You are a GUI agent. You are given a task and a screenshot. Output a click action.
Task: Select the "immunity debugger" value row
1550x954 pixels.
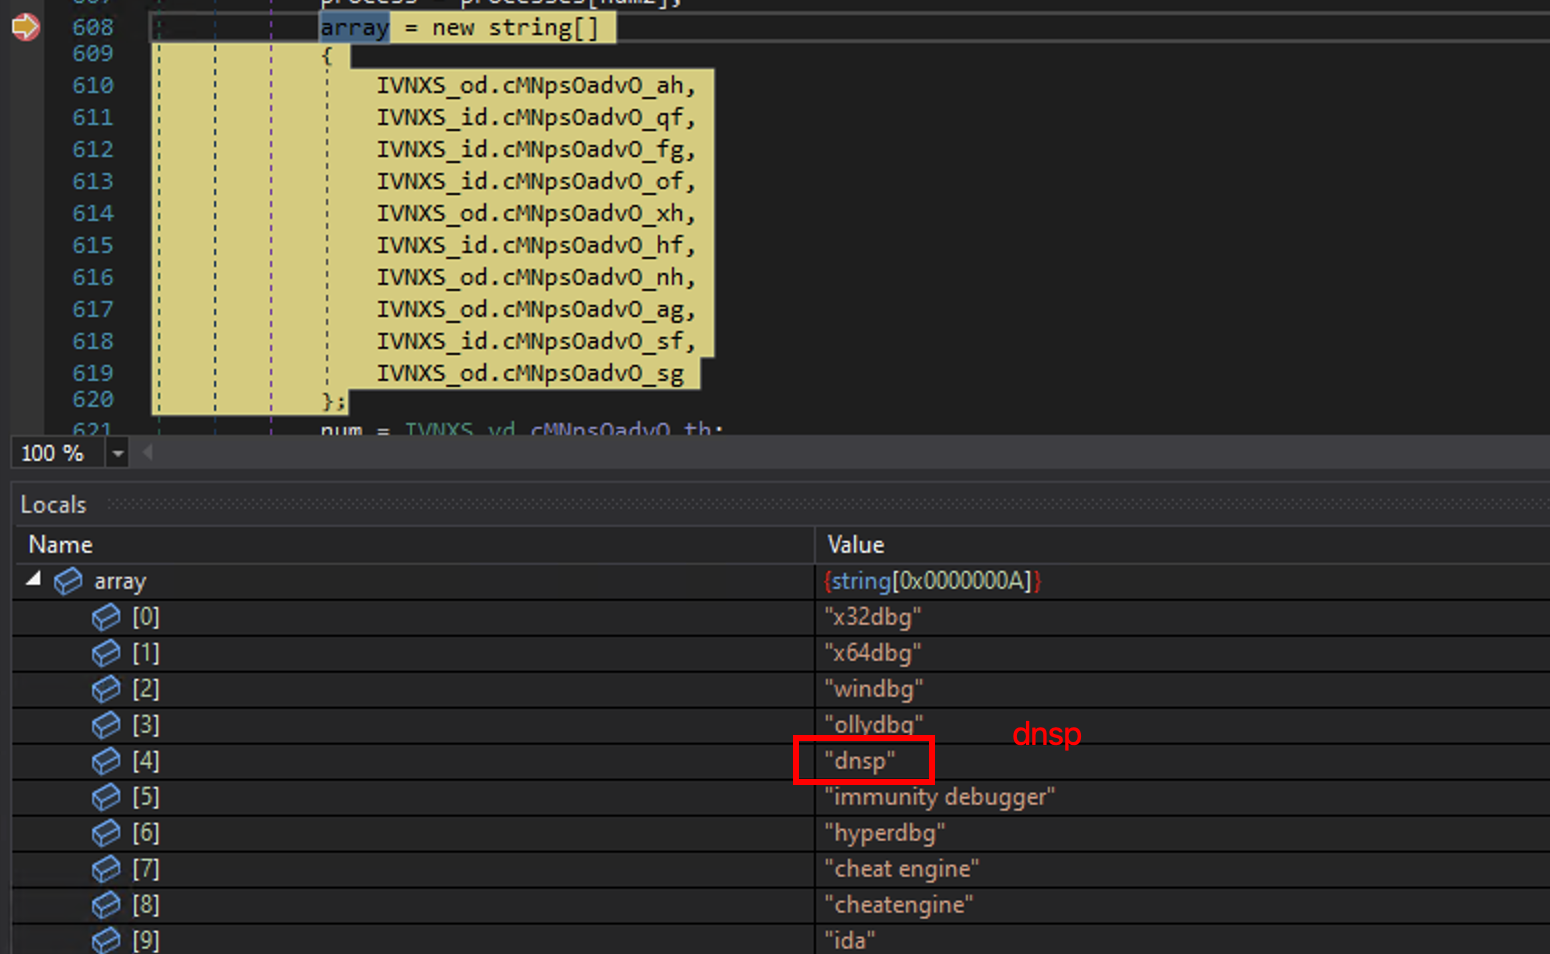(939, 797)
